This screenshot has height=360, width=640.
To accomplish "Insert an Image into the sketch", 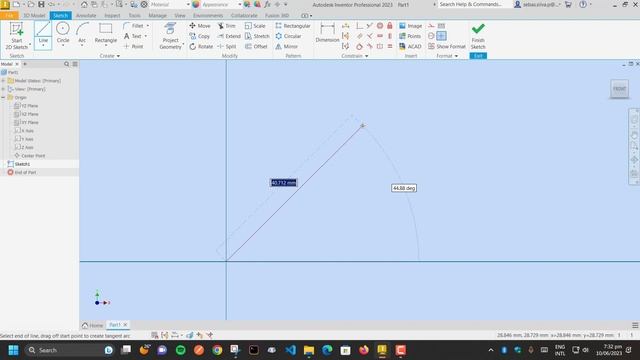I will pyautogui.click(x=411, y=26).
